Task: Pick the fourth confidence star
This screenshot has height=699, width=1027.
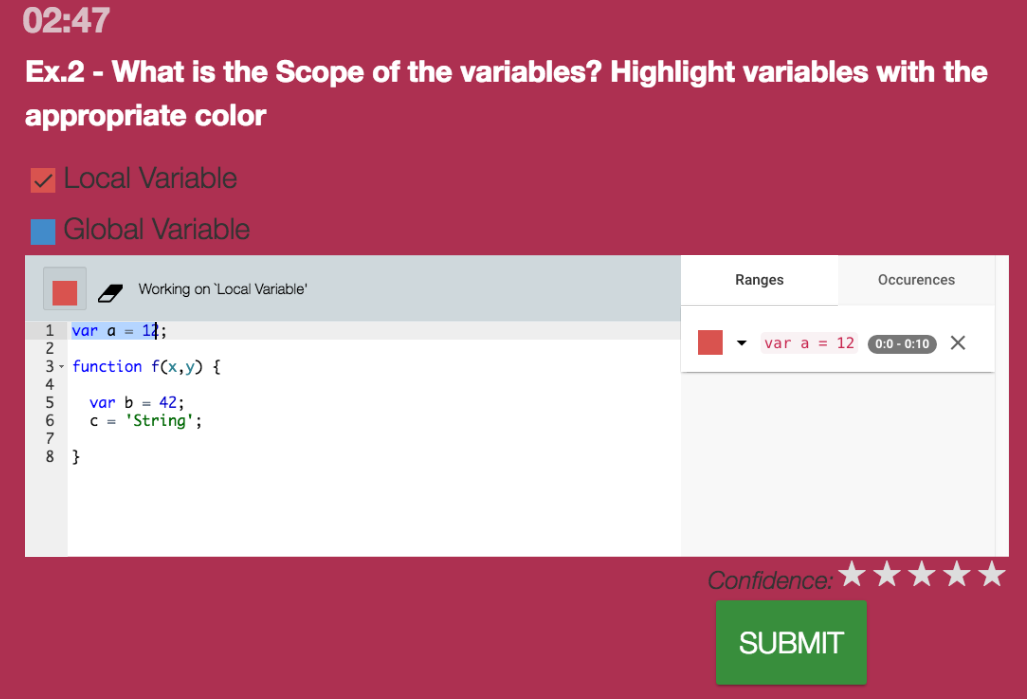Action: [x=957, y=574]
